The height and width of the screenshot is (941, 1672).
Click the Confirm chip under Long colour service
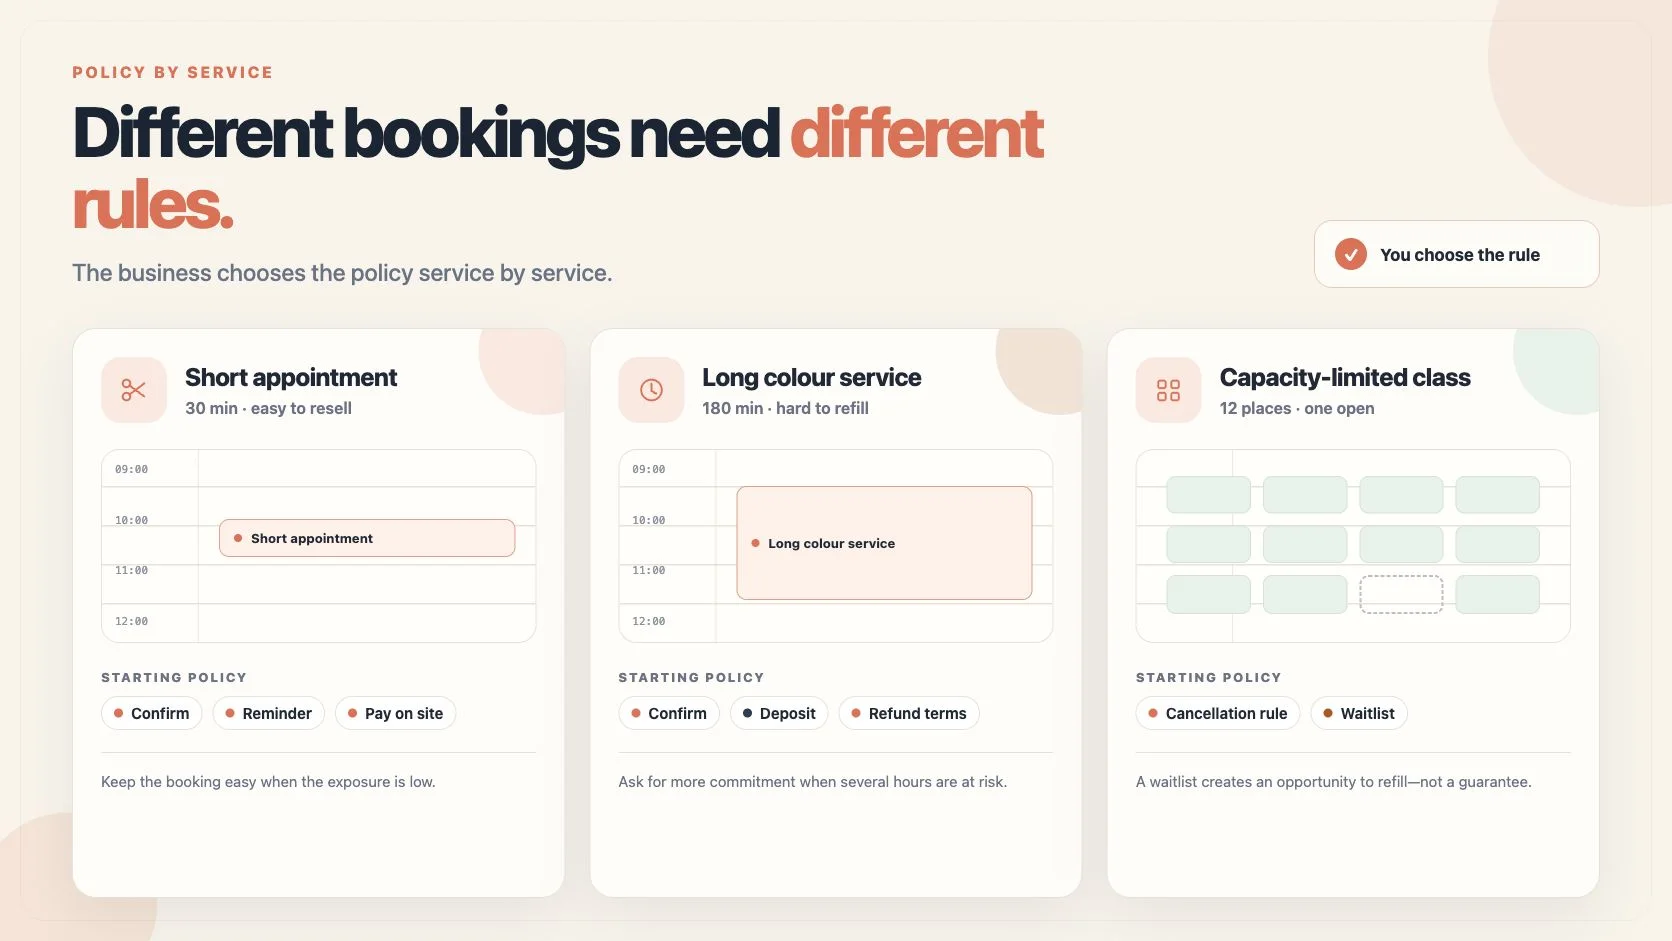point(669,713)
